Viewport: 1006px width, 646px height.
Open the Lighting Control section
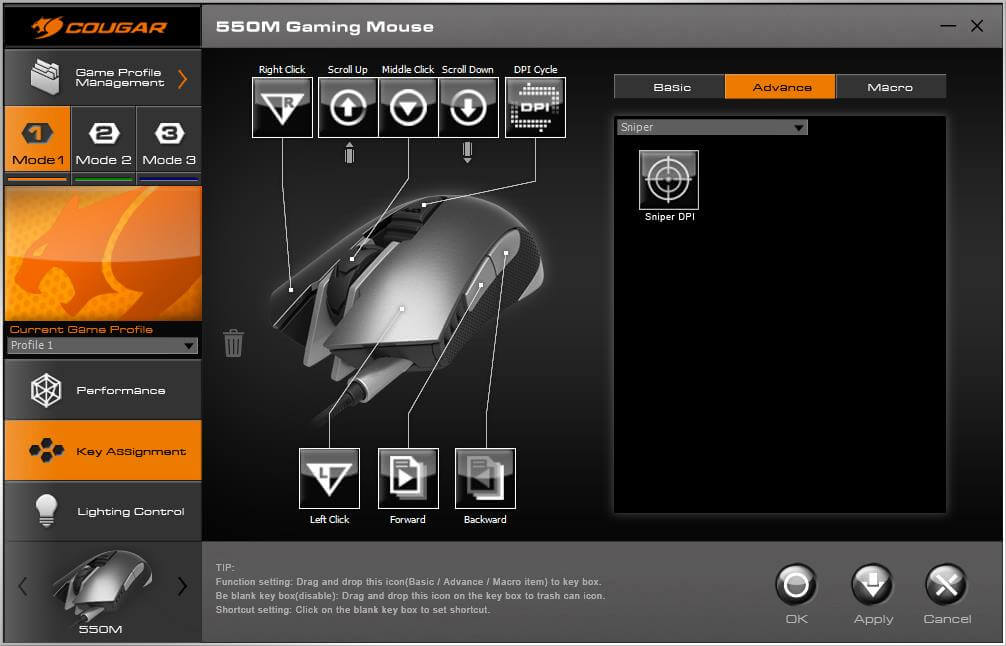(102, 511)
